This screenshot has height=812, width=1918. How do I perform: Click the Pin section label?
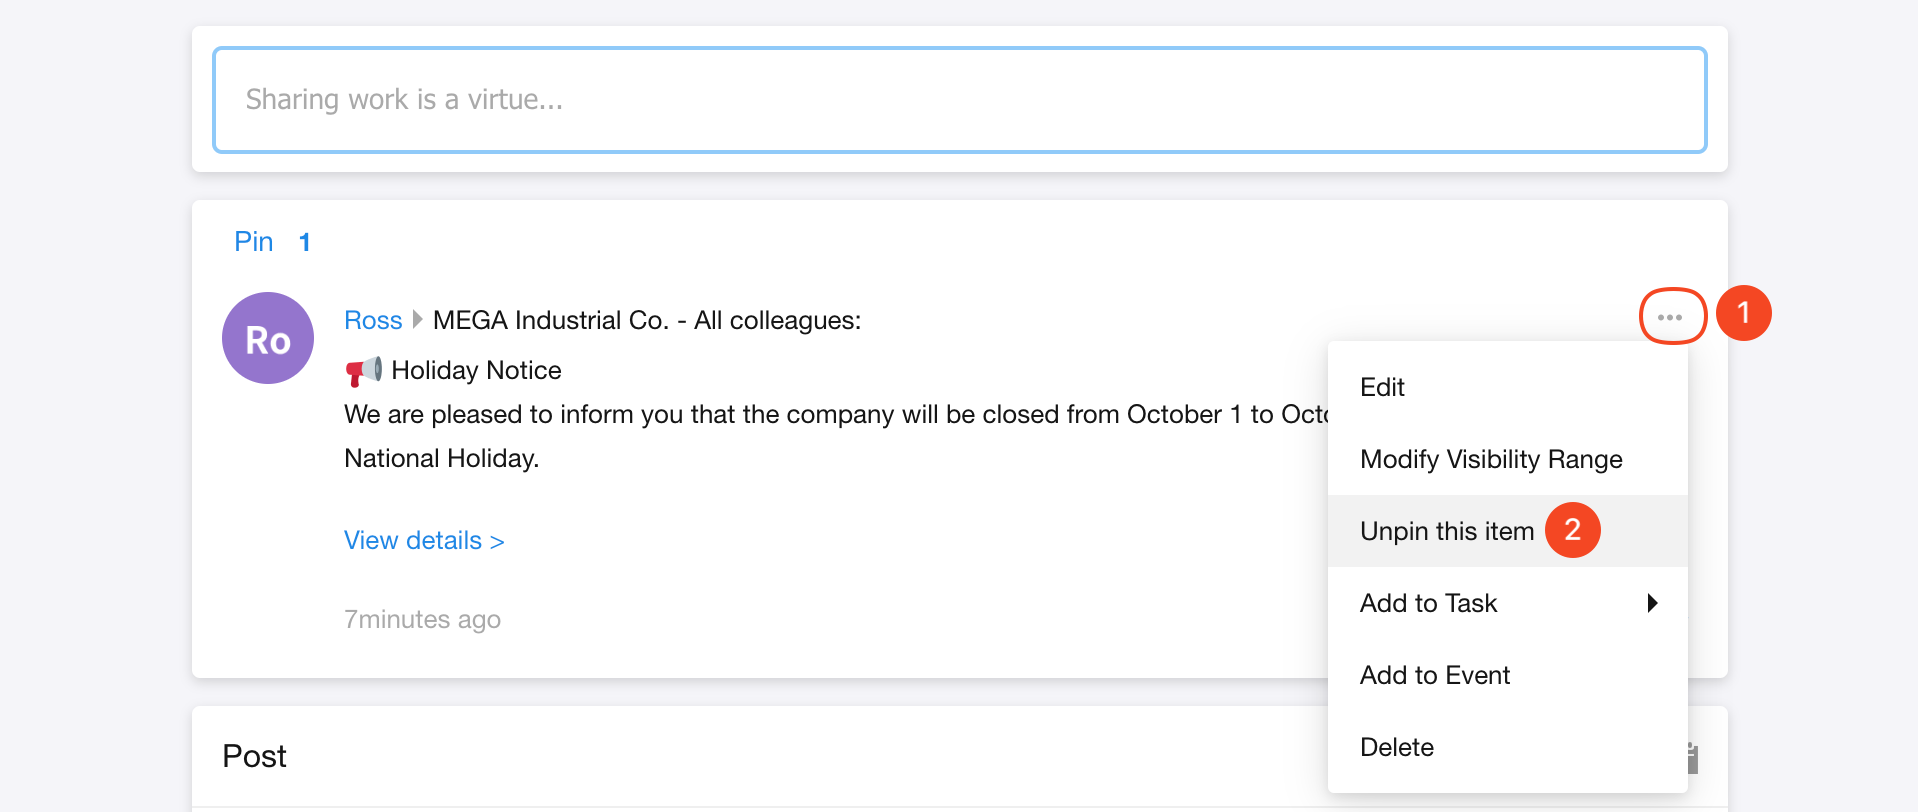point(254,242)
